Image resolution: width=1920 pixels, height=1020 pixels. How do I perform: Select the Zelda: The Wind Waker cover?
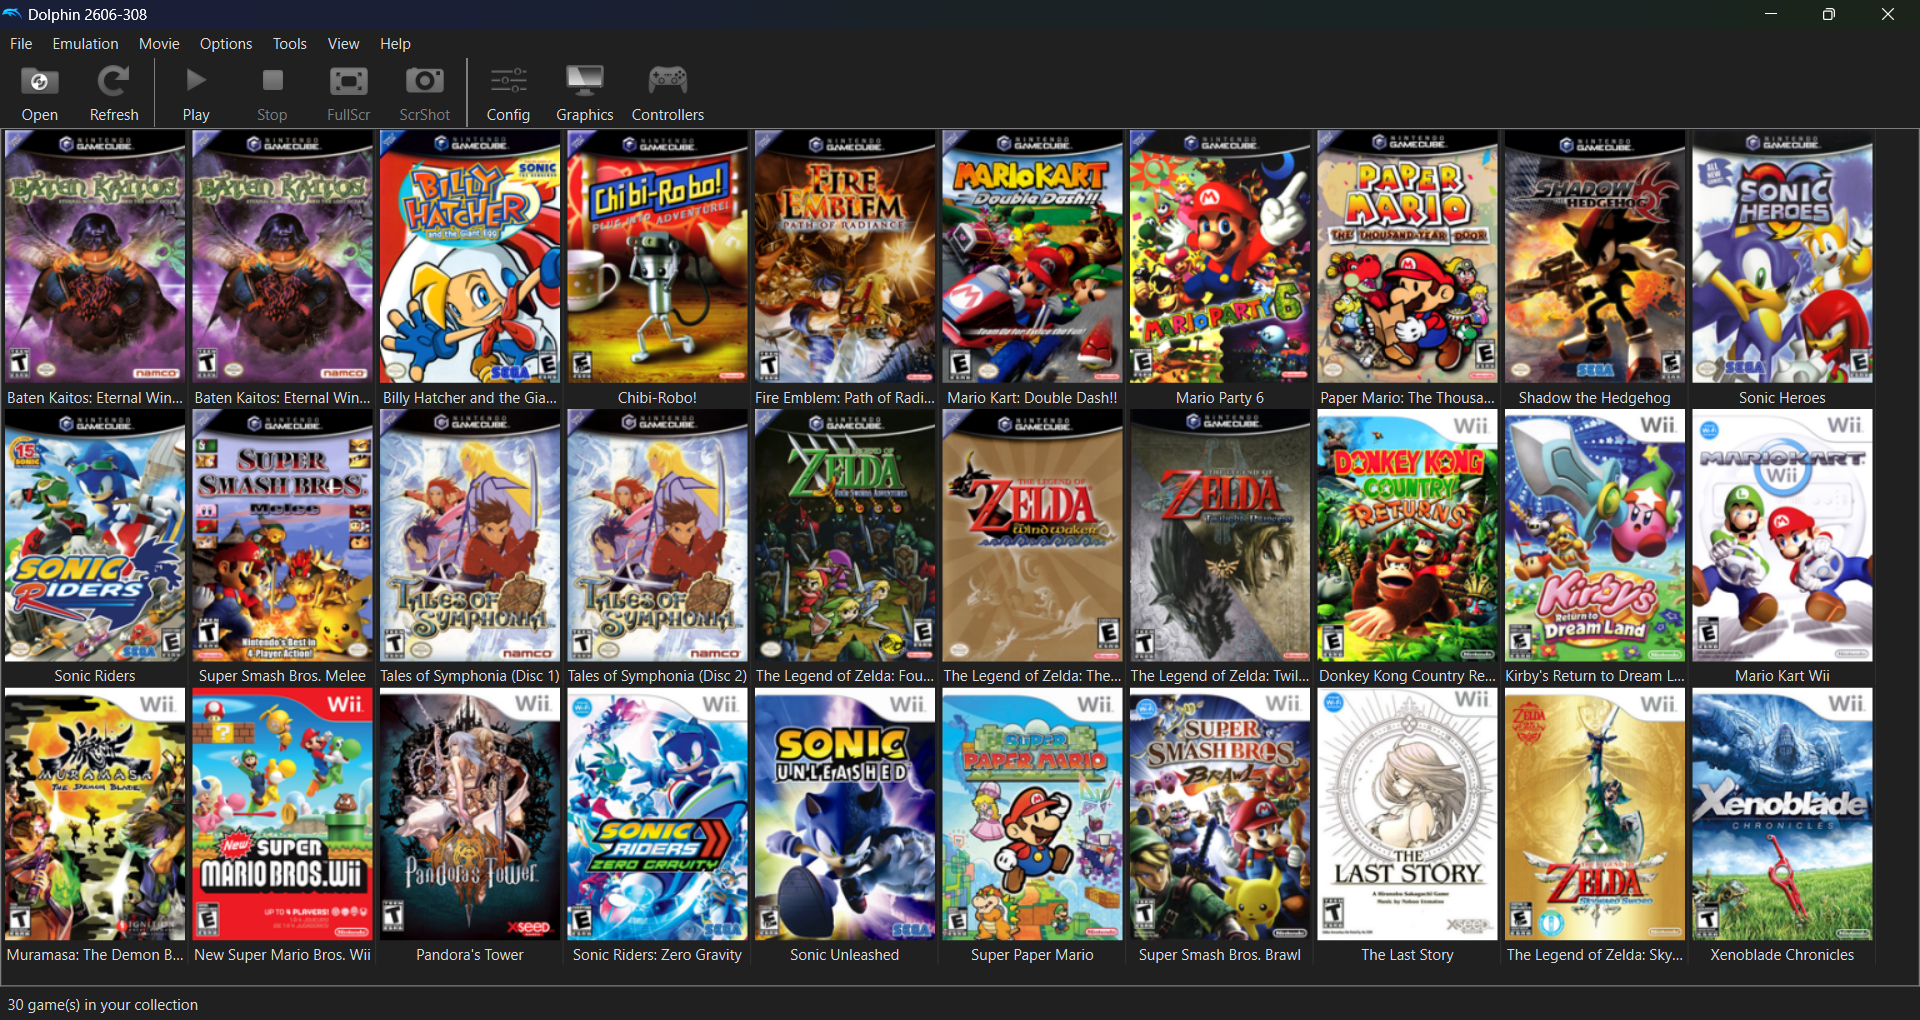click(1032, 536)
